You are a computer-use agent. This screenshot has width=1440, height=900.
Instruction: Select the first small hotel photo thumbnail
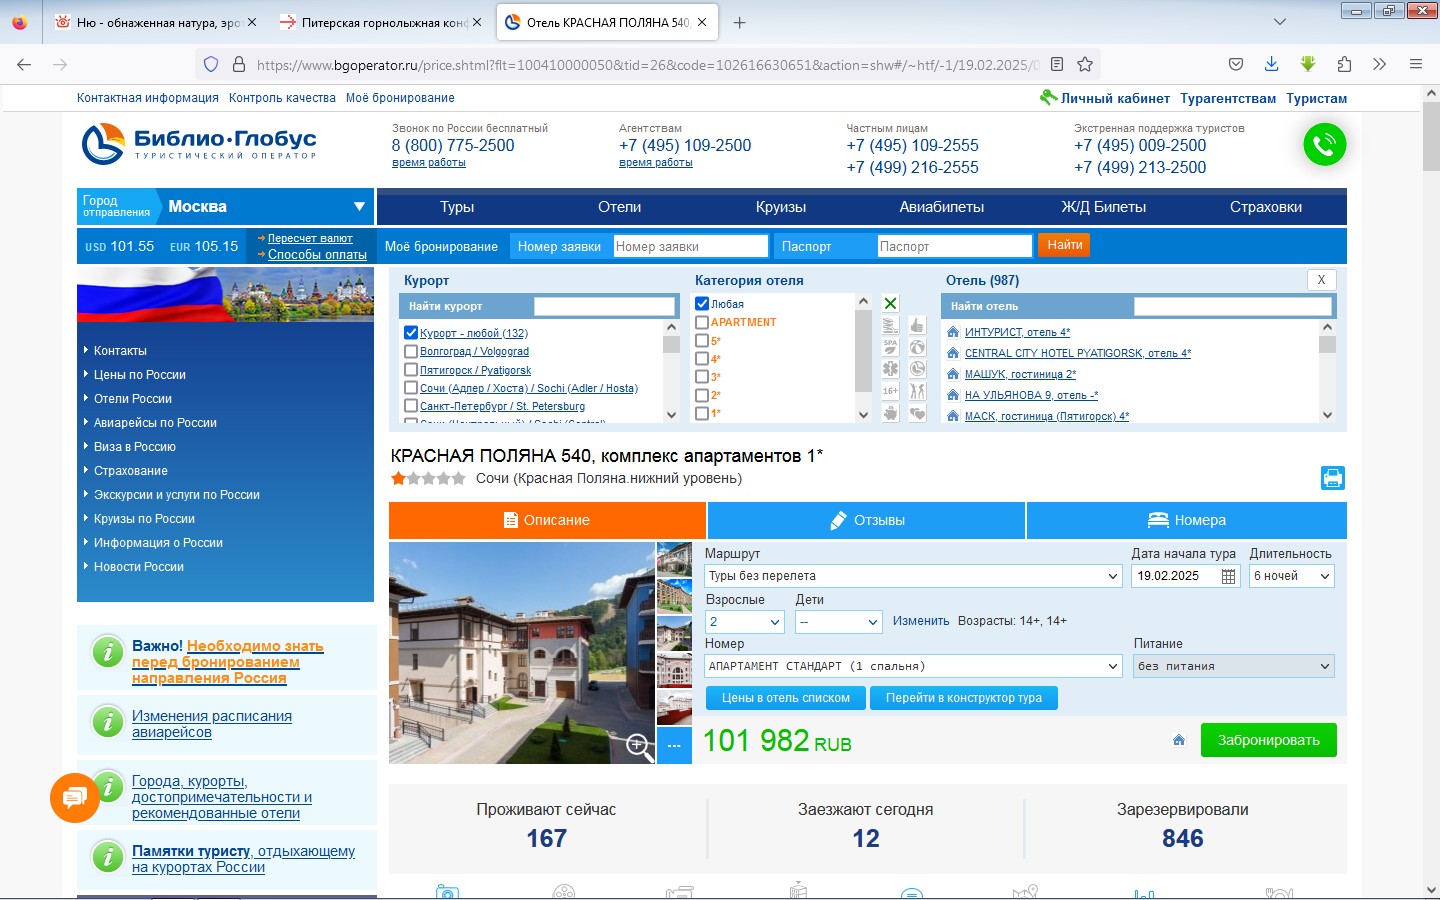tap(674, 559)
